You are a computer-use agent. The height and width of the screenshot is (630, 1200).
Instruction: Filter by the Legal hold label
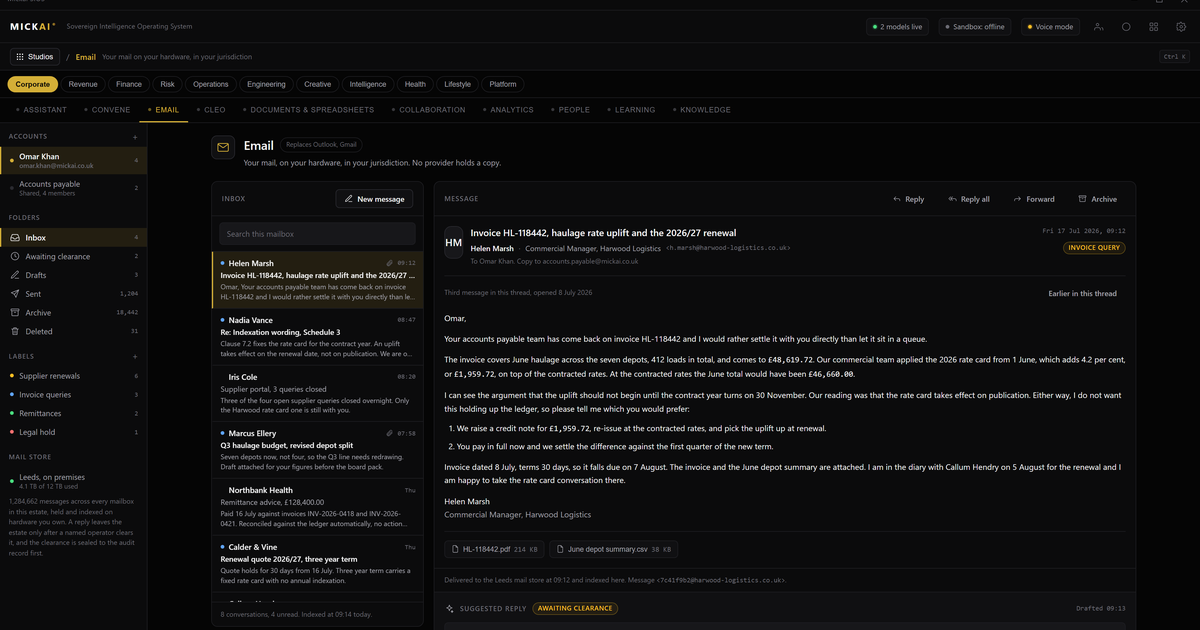[73, 432]
